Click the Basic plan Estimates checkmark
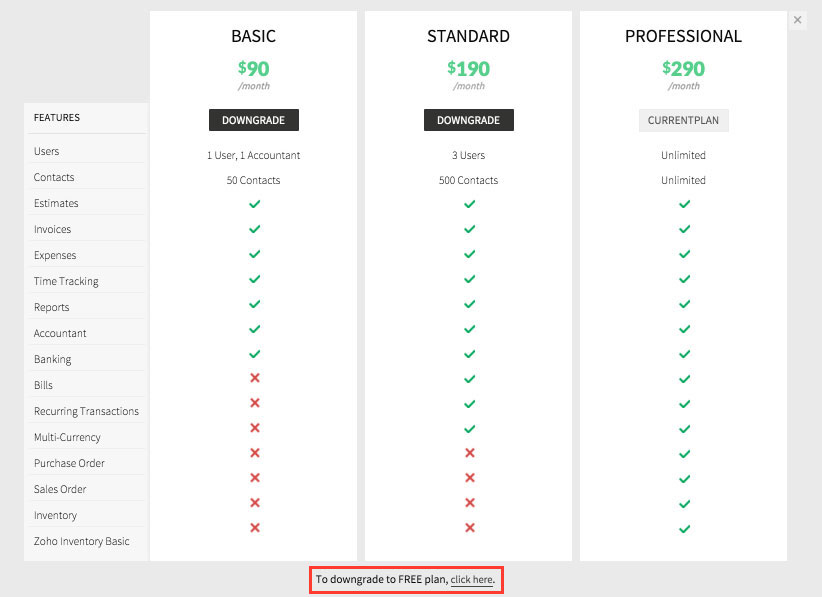Image resolution: width=822 pixels, height=597 pixels. (x=255, y=204)
